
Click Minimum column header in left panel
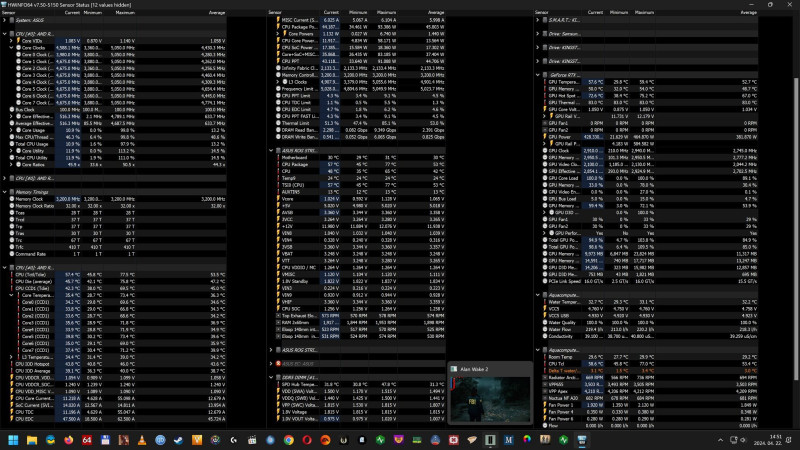coord(92,12)
